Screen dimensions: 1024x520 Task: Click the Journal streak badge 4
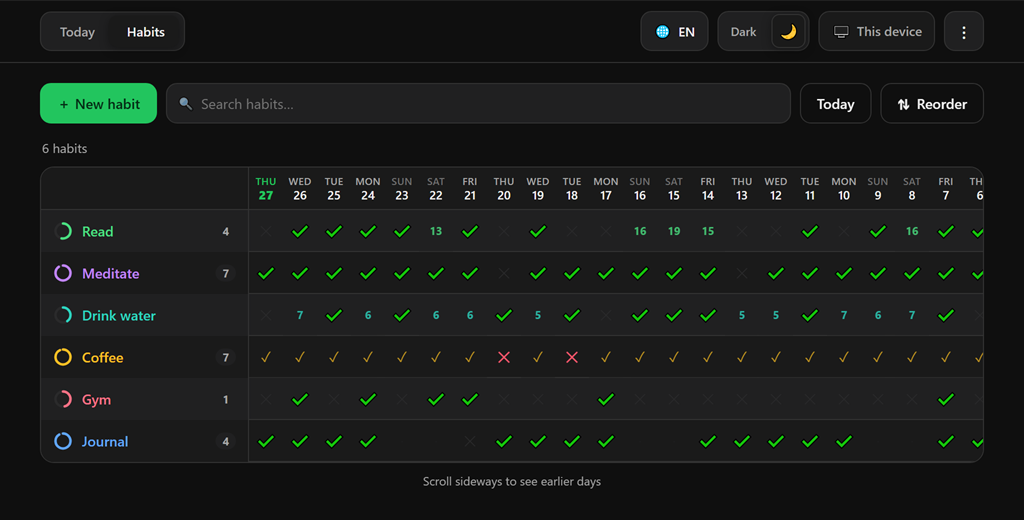225,441
